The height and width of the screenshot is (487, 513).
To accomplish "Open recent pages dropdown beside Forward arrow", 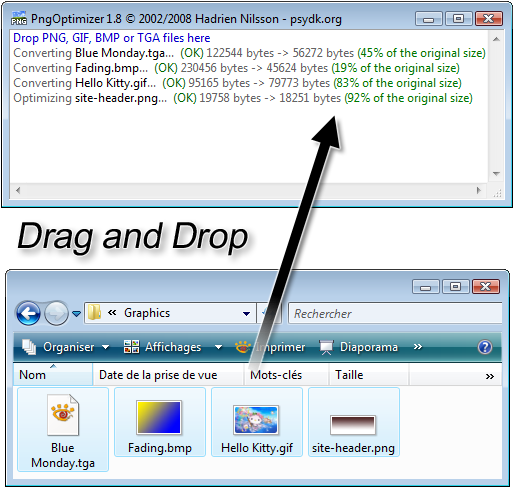I will [77, 314].
